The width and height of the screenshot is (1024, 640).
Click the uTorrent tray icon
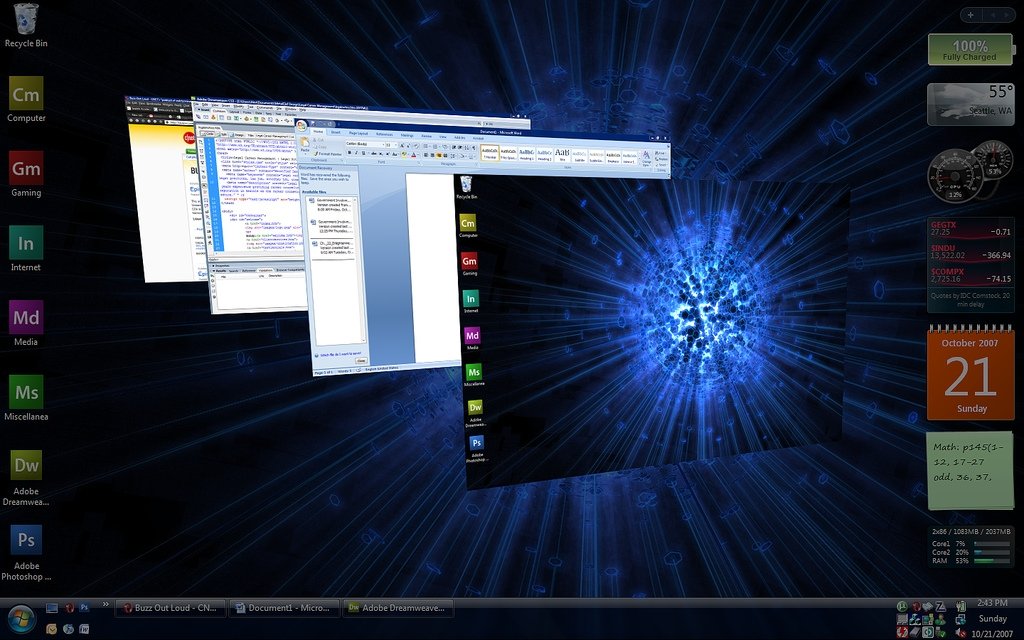[x=902, y=607]
